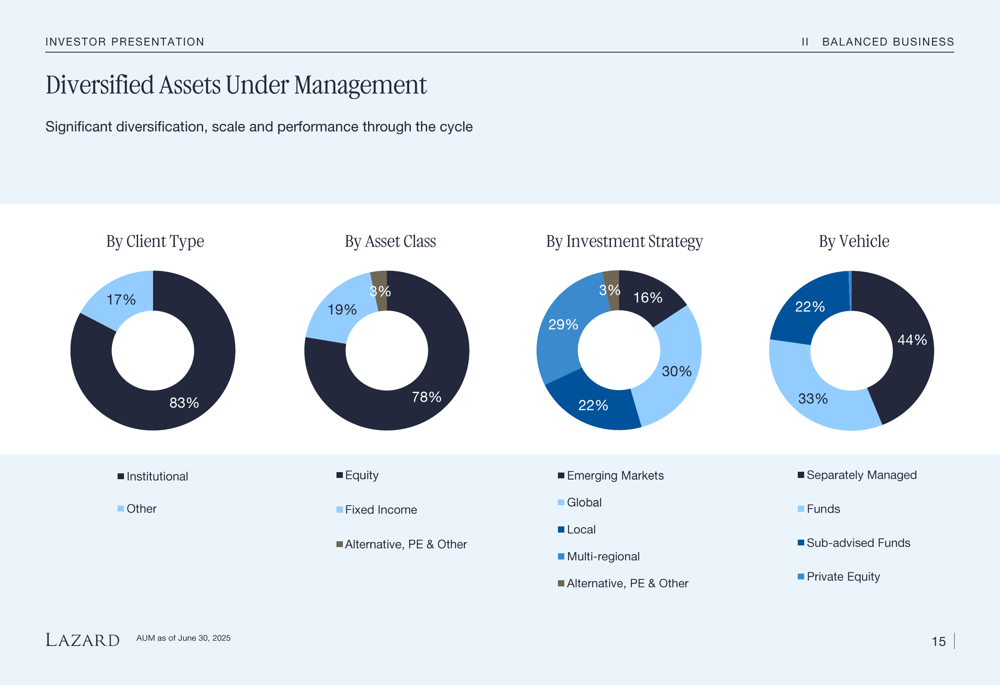The width and height of the screenshot is (1000, 685).
Task: Click the Institutional legend color square
Action: pyautogui.click(x=121, y=476)
